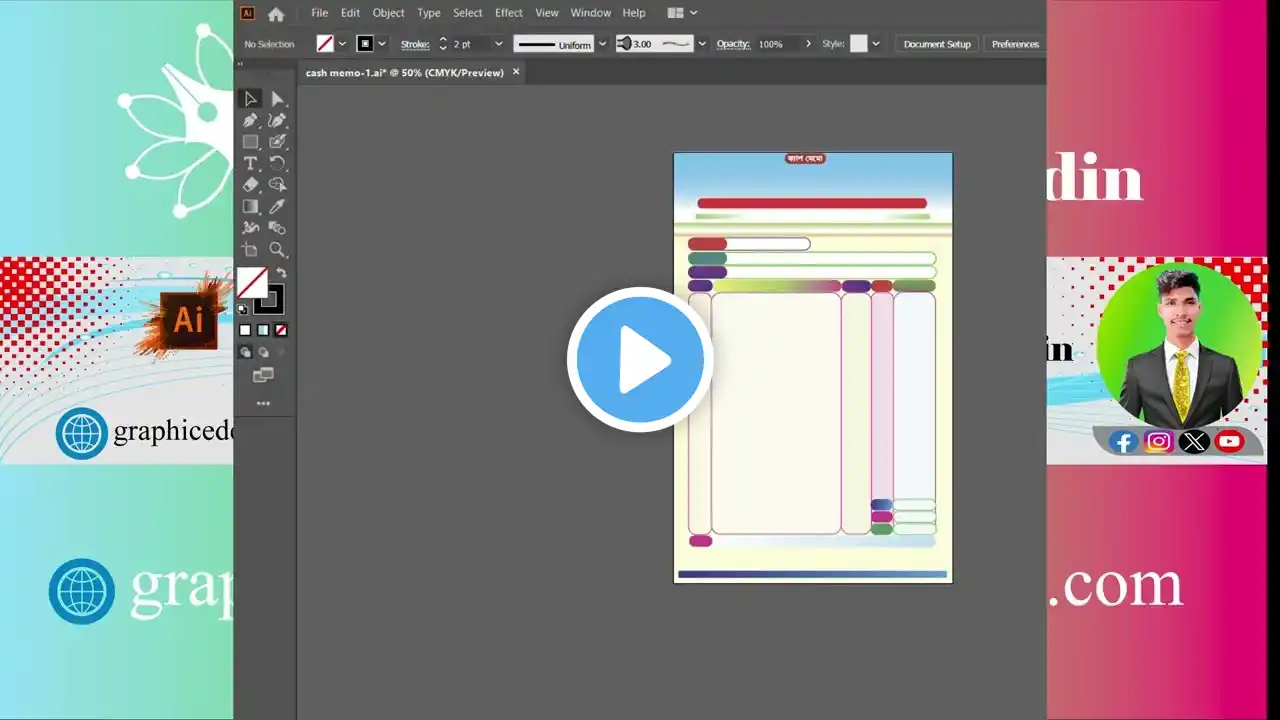Viewport: 1280px width, 720px height.
Task: Open the Style dropdown arrow
Action: point(876,44)
